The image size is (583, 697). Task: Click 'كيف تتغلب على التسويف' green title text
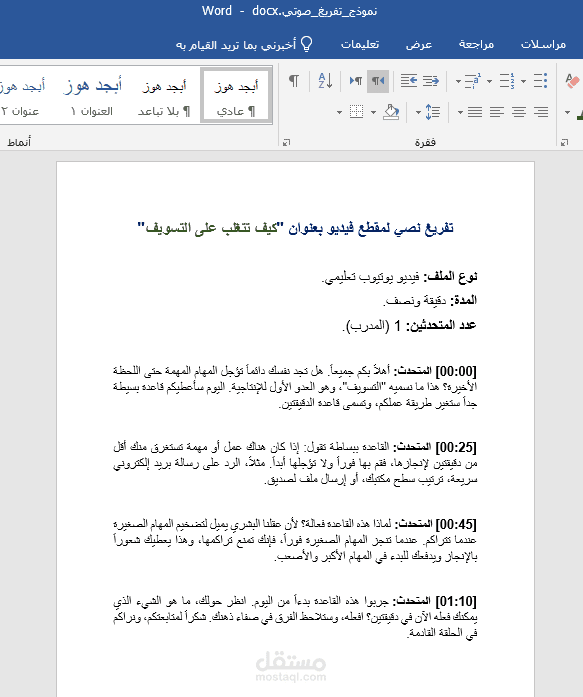(212, 228)
